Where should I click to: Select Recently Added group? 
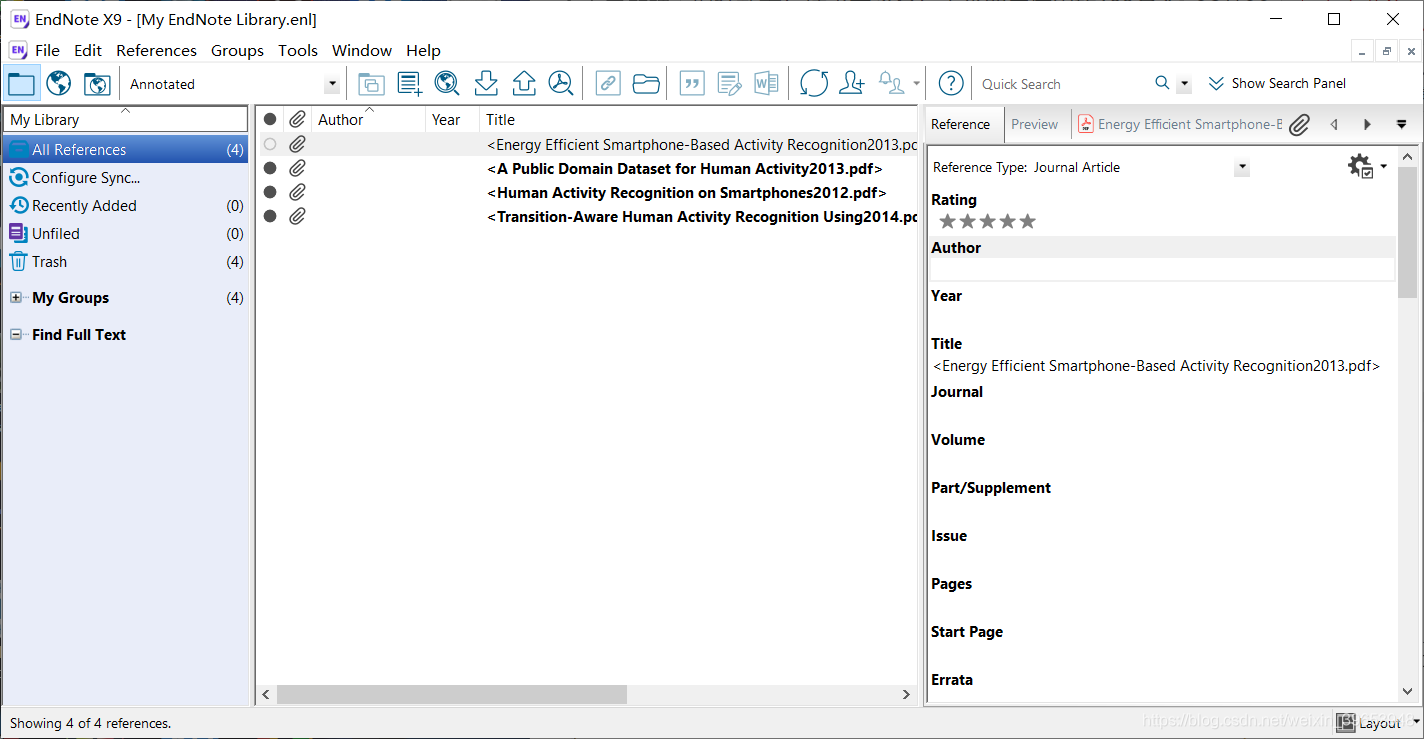click(126, 206)
